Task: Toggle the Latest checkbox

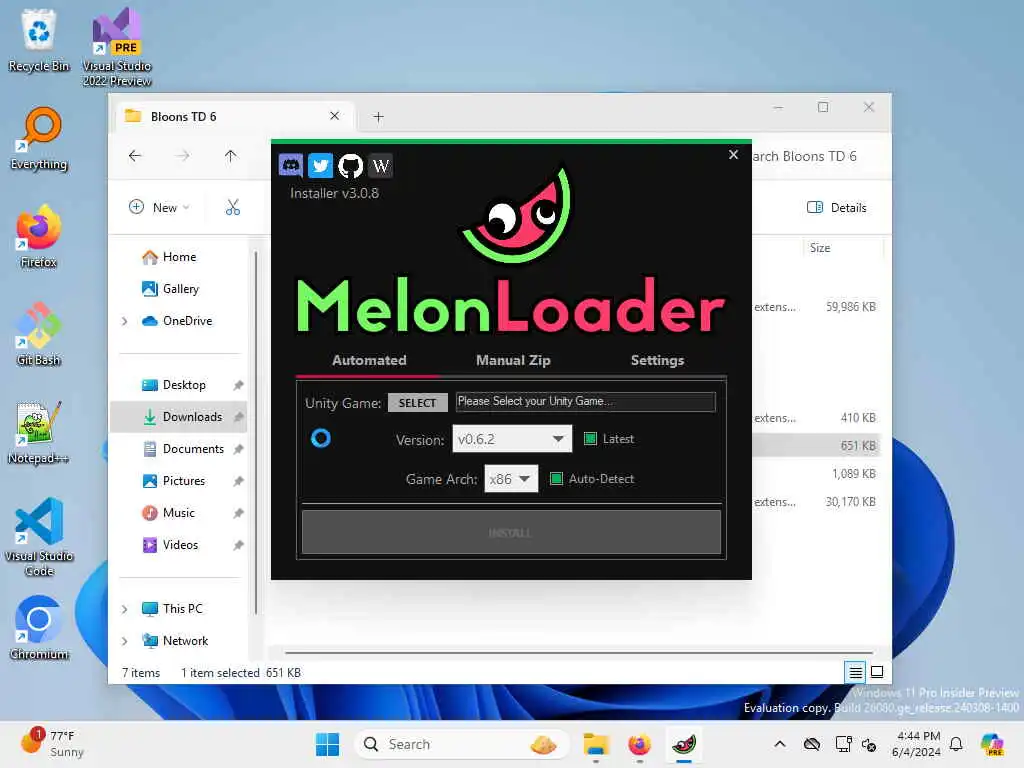Action: click(x=590, y=439)
